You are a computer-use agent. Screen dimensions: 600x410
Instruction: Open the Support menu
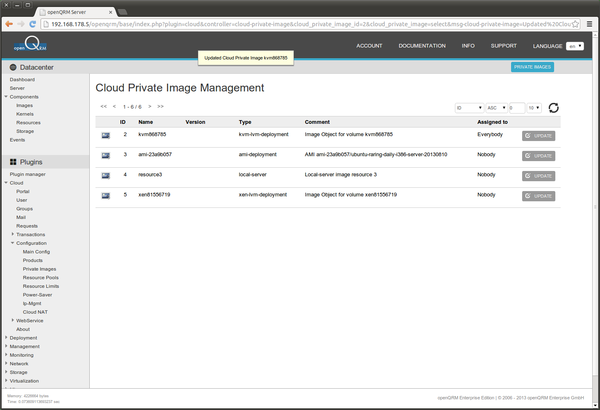point(504,46)
